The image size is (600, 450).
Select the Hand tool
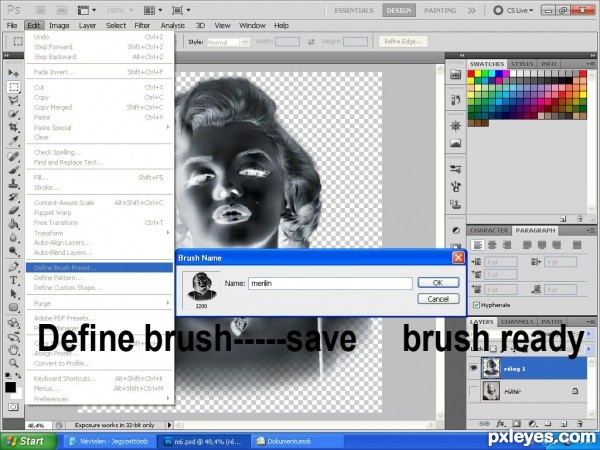coord(13,349)
